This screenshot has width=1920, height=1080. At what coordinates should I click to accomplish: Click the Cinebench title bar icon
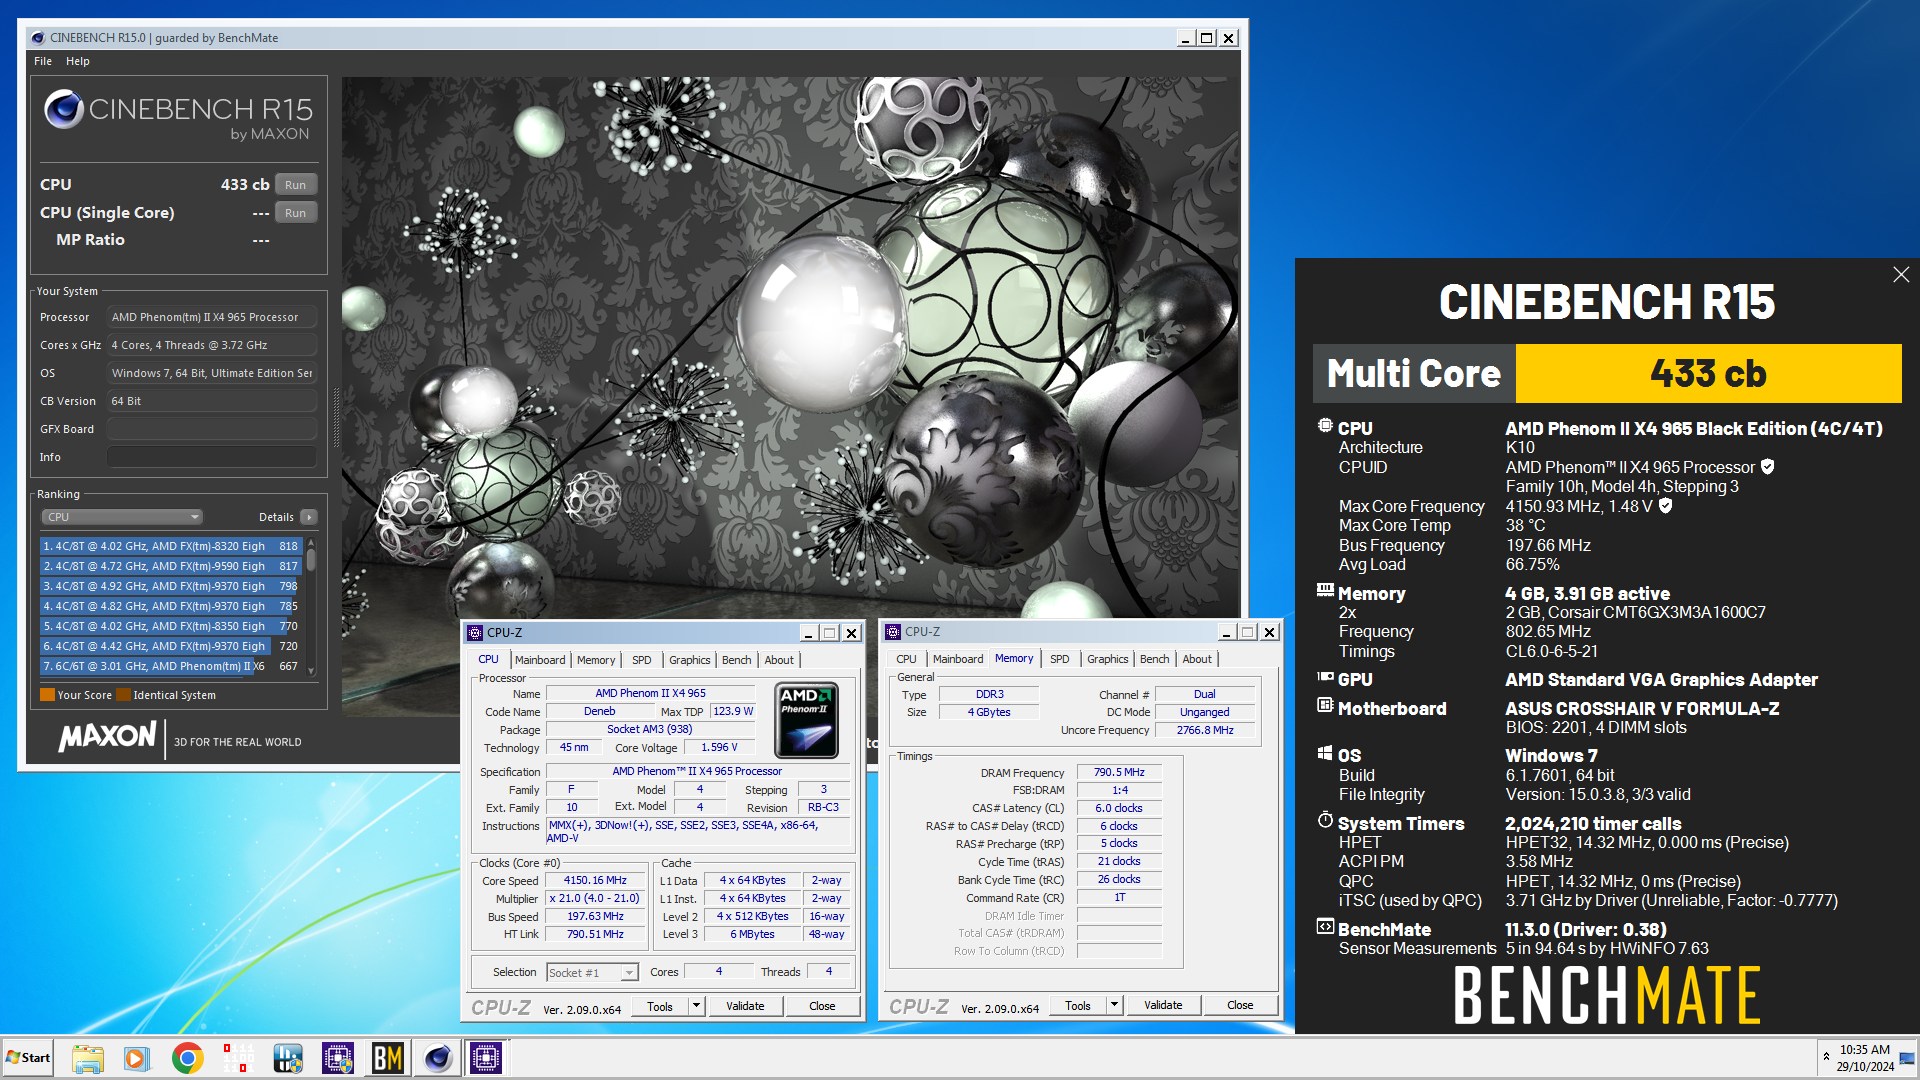click(x=38, y=38)
